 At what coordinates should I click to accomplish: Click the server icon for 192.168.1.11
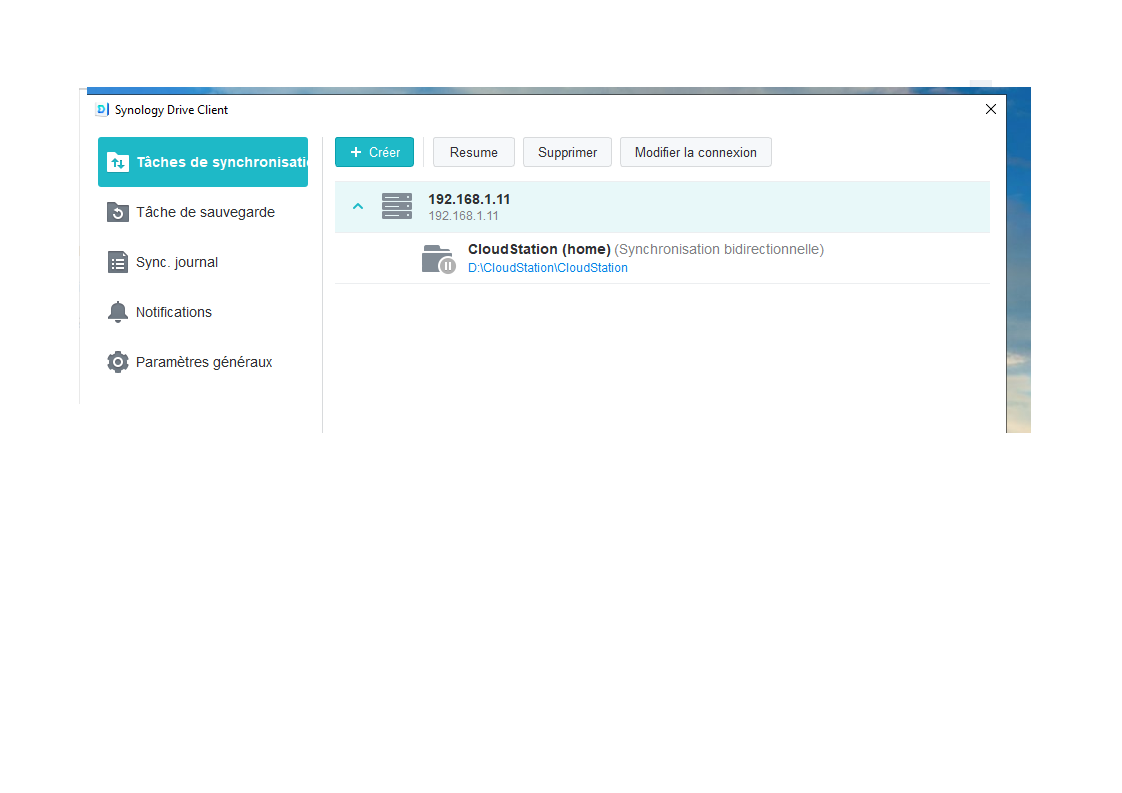point(397,206)
